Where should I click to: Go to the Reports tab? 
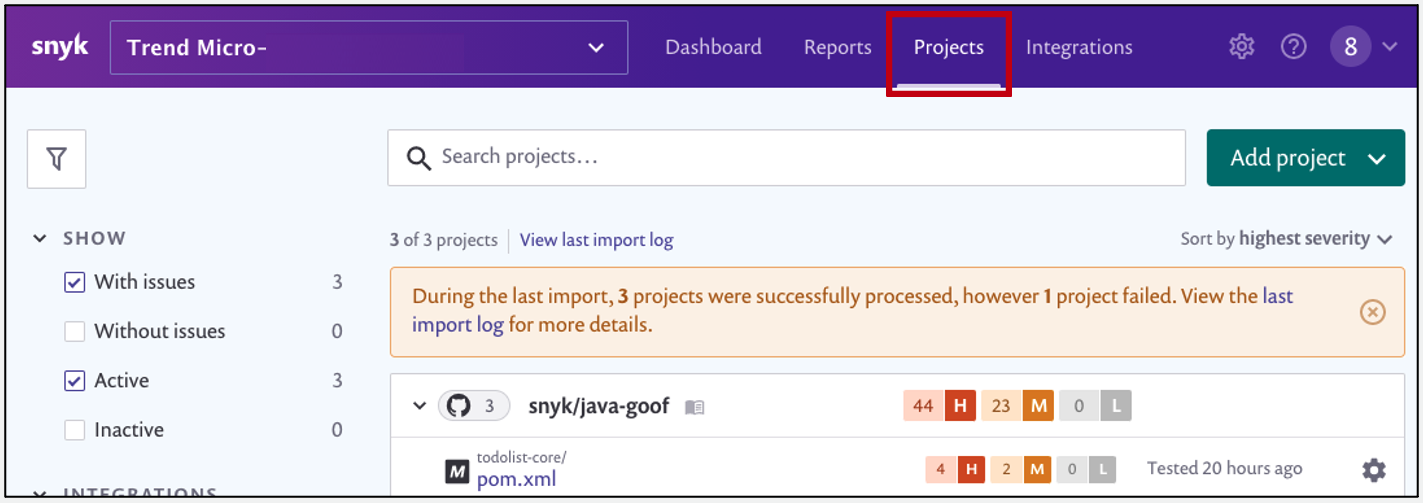[837, 47]
